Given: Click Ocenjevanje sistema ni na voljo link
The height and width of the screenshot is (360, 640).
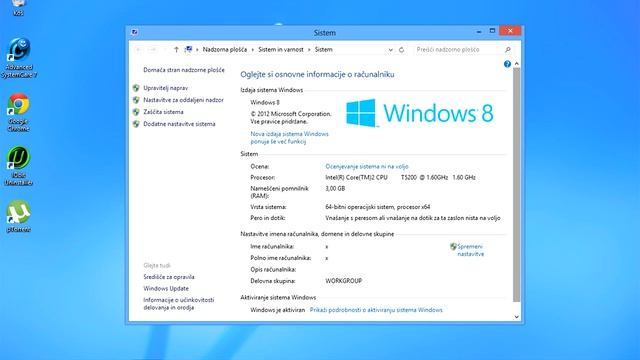Looking at the screenshot, I should click(367, 167).
